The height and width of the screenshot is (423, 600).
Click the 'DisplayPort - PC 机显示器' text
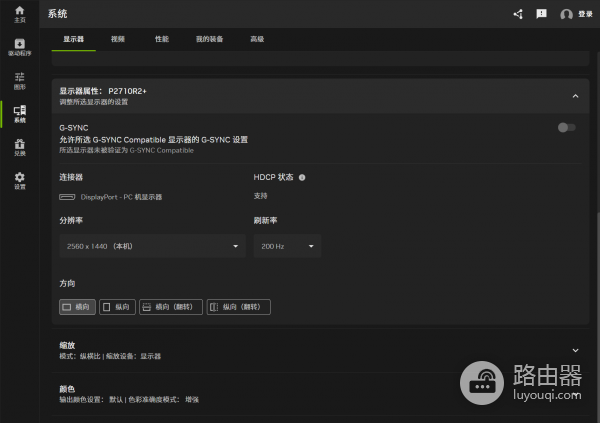[x=121, y=197]
